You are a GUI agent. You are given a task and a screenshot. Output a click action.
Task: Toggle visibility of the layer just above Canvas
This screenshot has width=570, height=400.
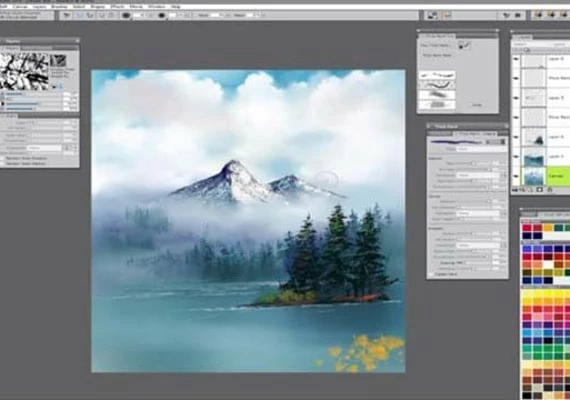coord(516,157)
